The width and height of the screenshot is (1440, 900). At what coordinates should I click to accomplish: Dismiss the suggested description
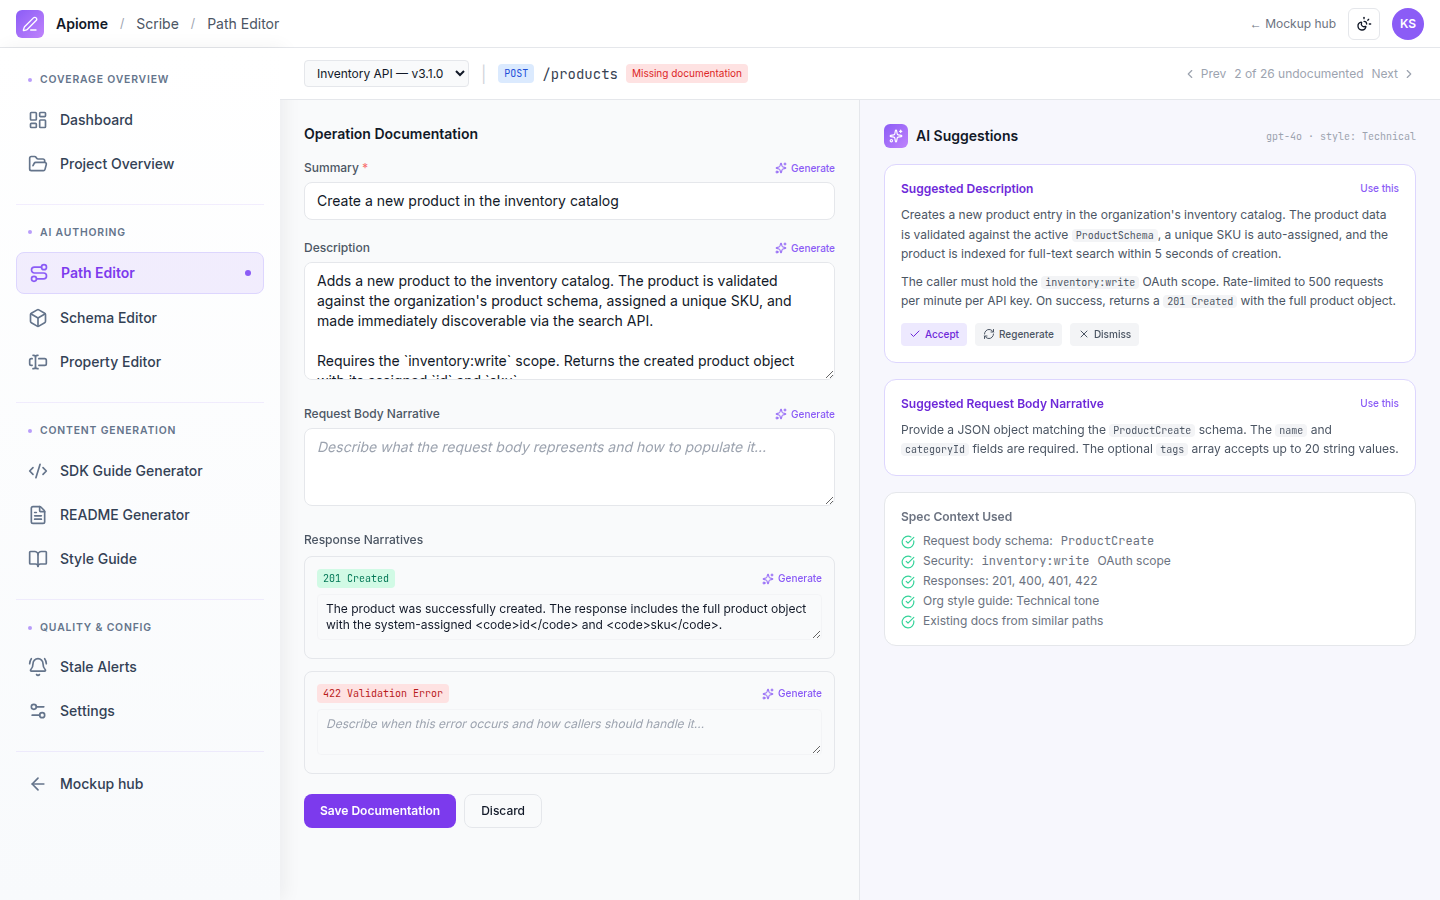pos(1104,335)
